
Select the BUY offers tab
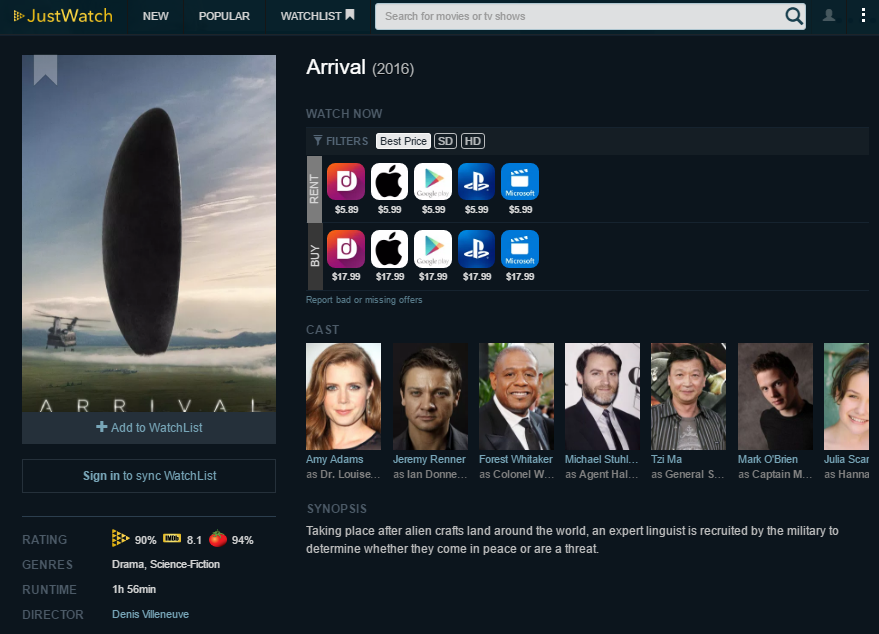(x=314, y=256)
